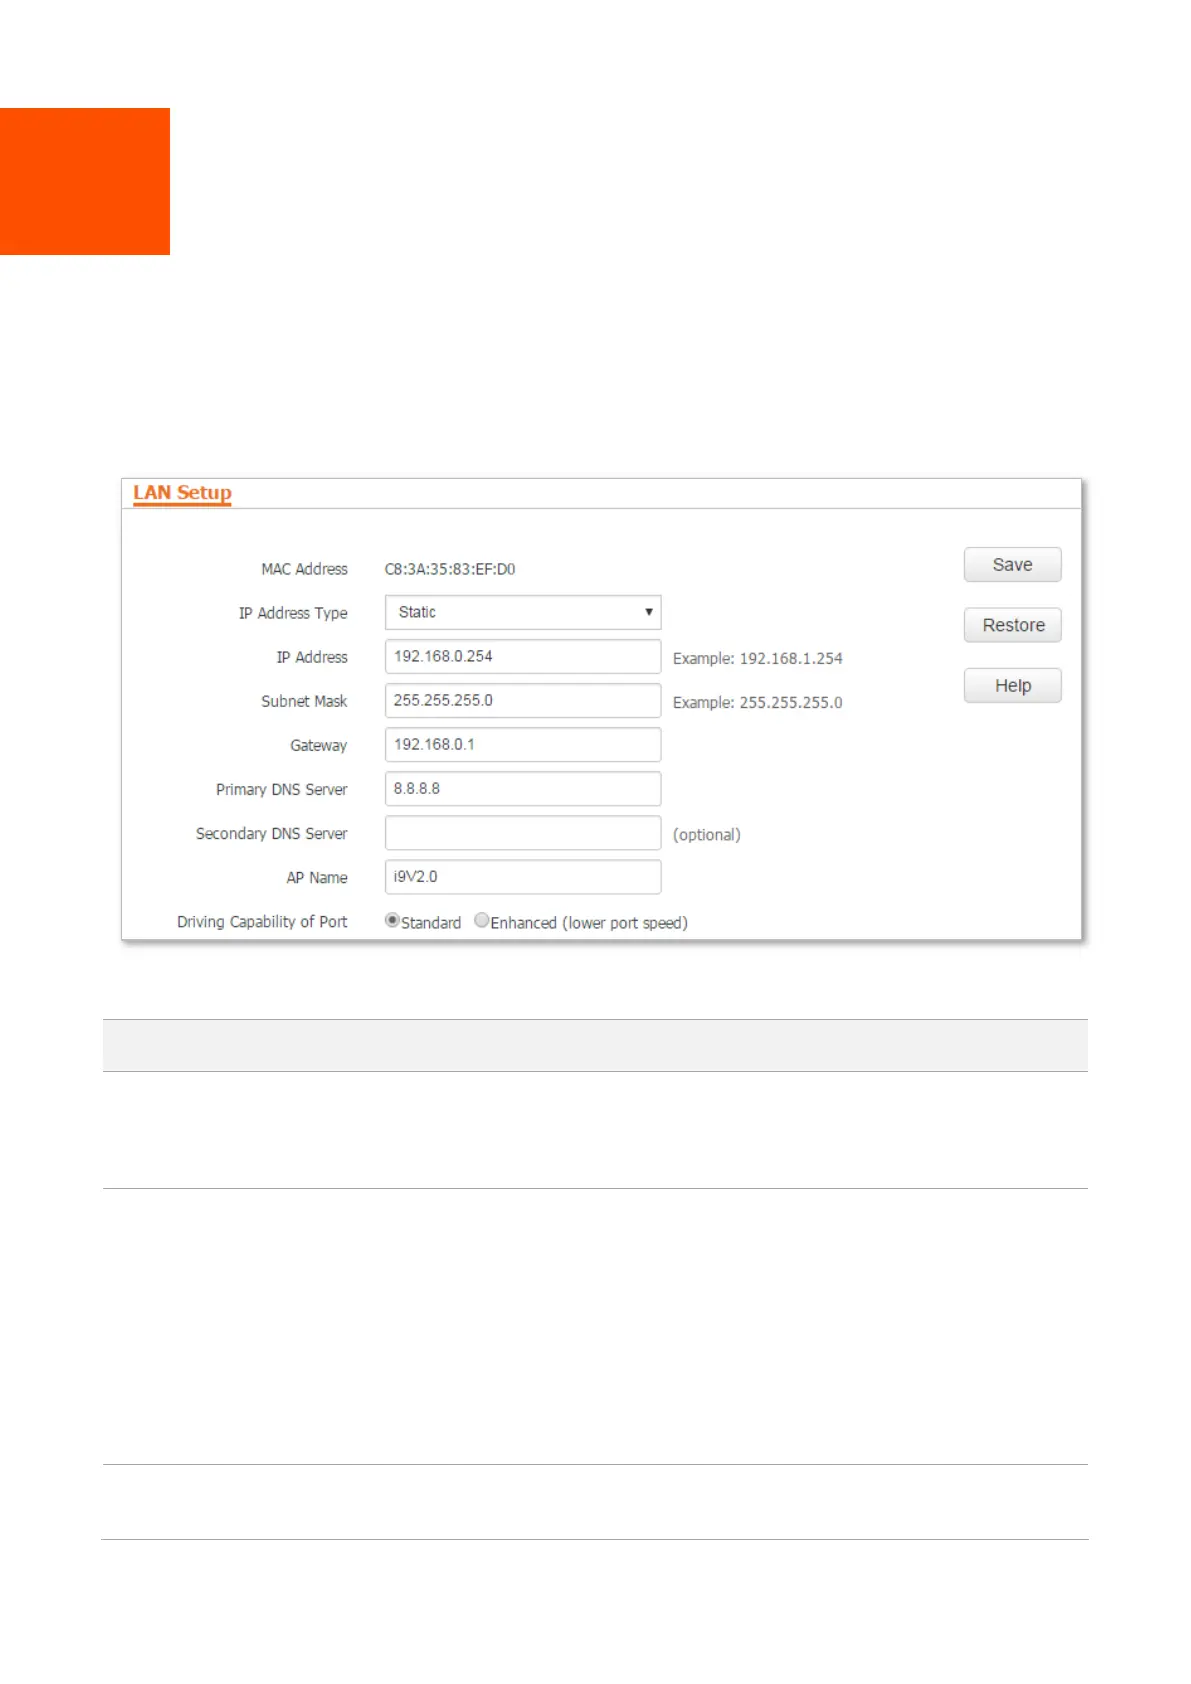
Task: Click the Subnet Mask label
Action: click(304, 701)
